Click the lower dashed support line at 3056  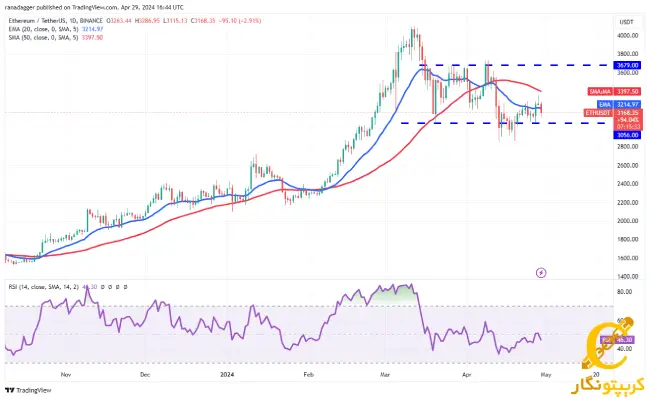tap(506, 123)
